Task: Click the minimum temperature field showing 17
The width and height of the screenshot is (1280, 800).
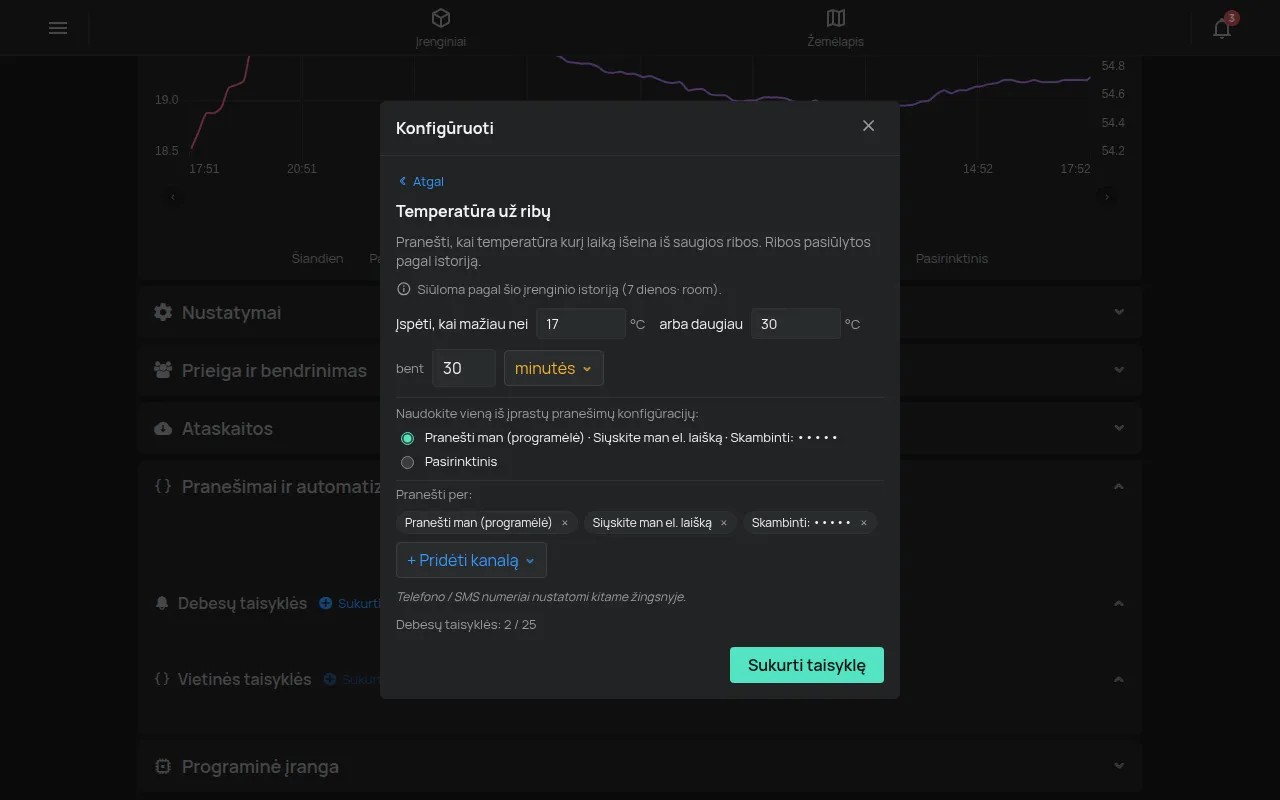Action: (x=581, y=324)
